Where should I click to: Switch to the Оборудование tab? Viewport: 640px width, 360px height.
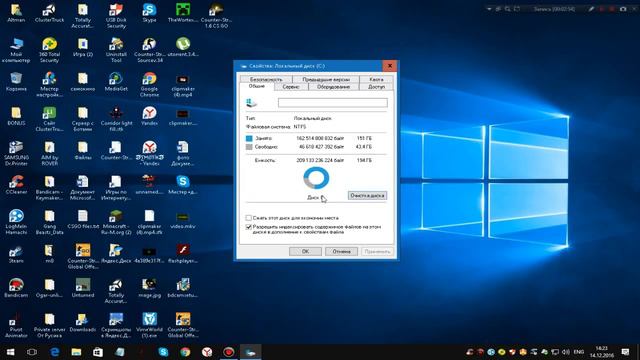click(x=333, y=87)
